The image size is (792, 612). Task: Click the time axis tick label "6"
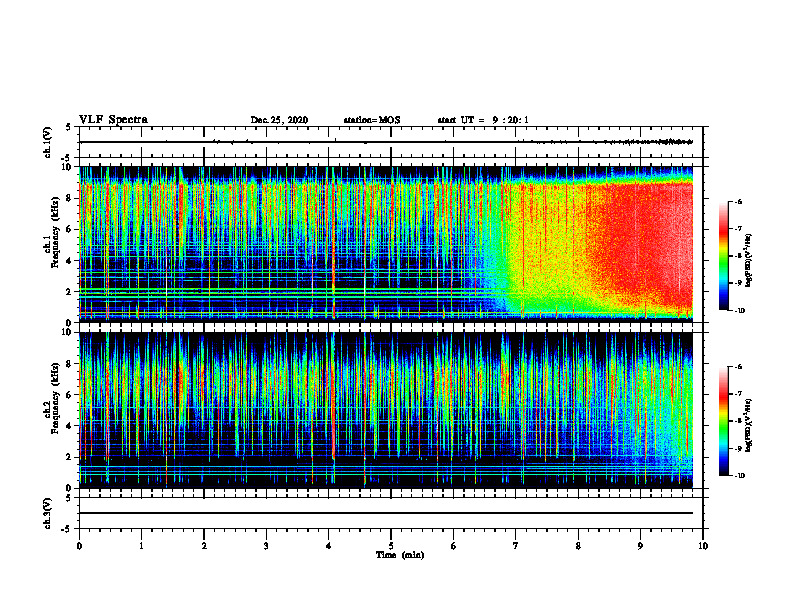(x=453, y=546)
